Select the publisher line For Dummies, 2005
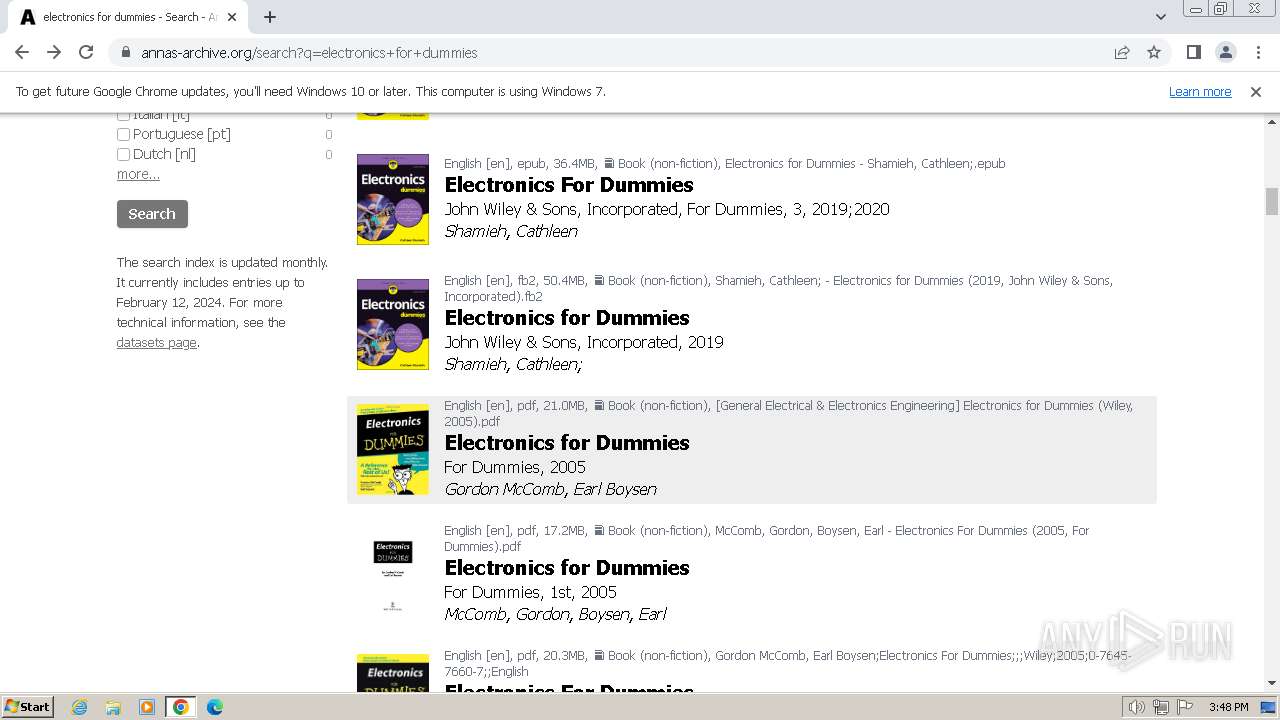The height and width of the screenshot is (720, 1280). [515, 467]
